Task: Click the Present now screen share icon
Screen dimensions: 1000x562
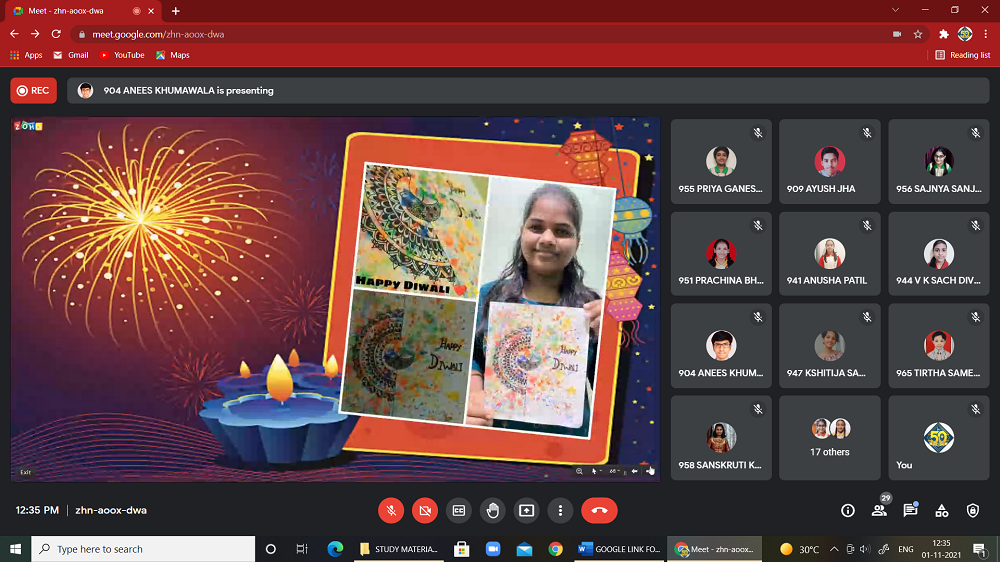Action: pyautogui.click(x=527, y=510)
